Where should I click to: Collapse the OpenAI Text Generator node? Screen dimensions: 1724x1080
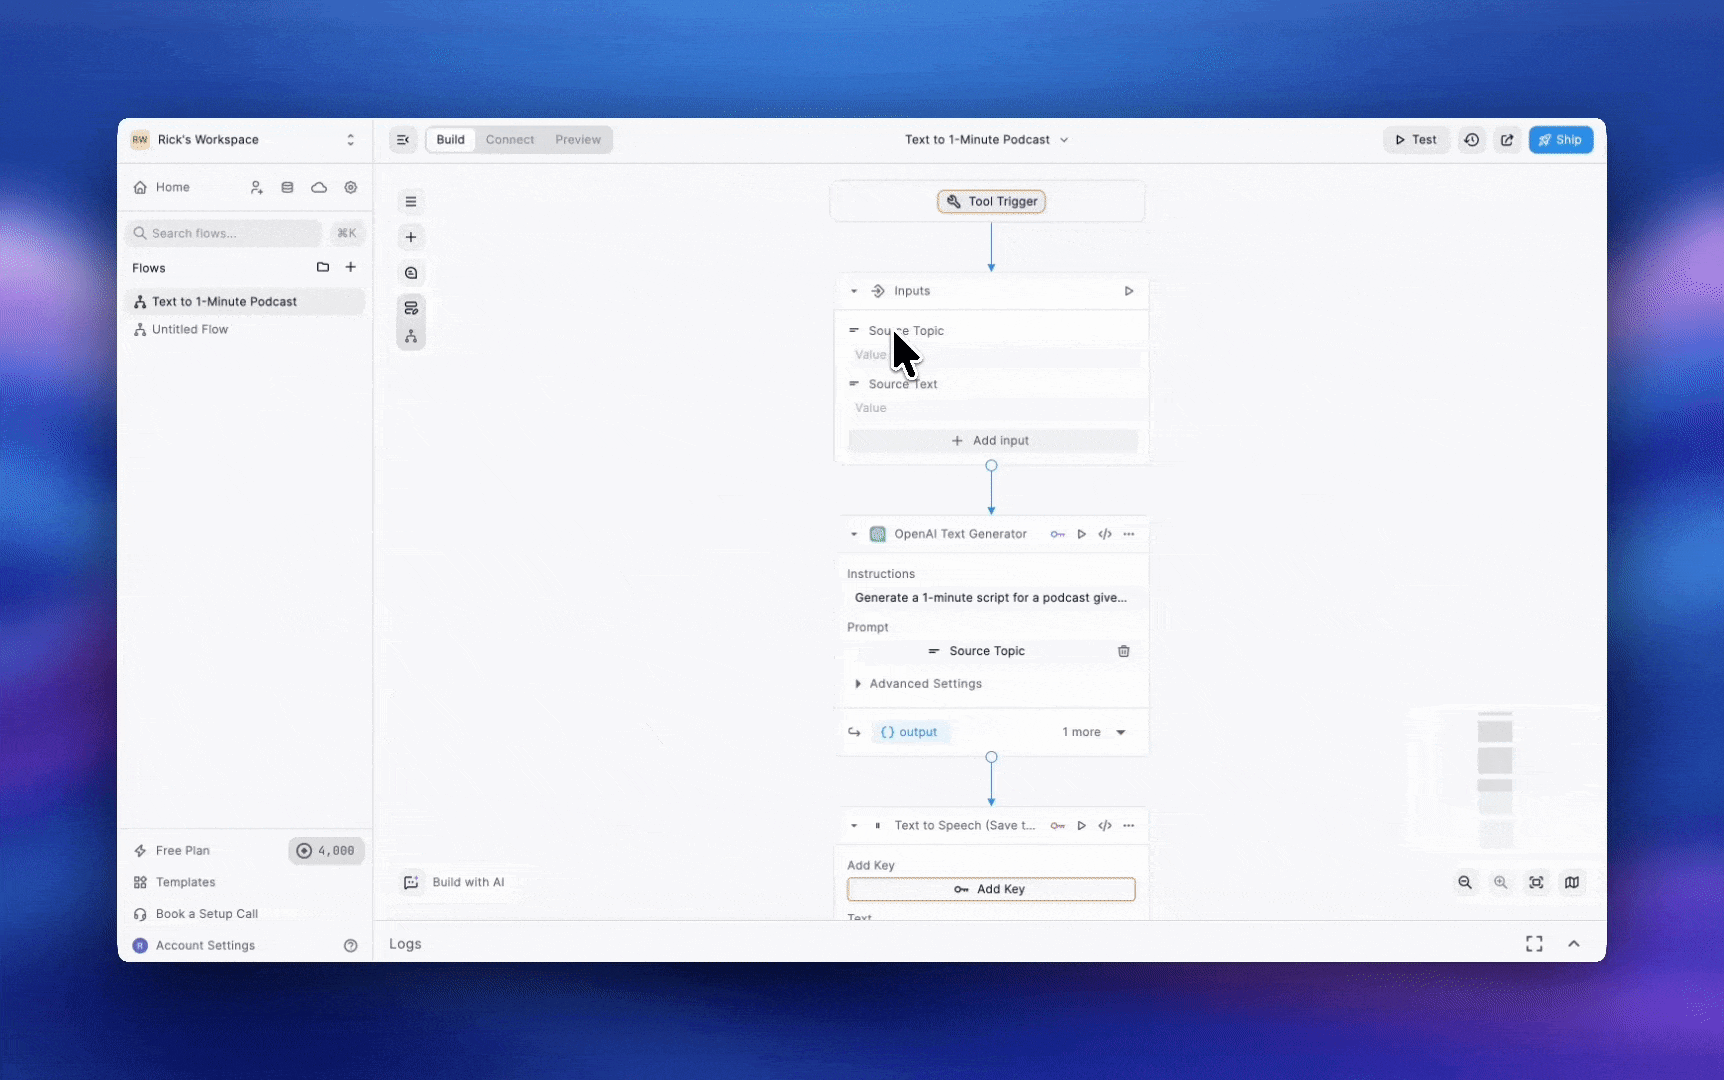(854, 534)
